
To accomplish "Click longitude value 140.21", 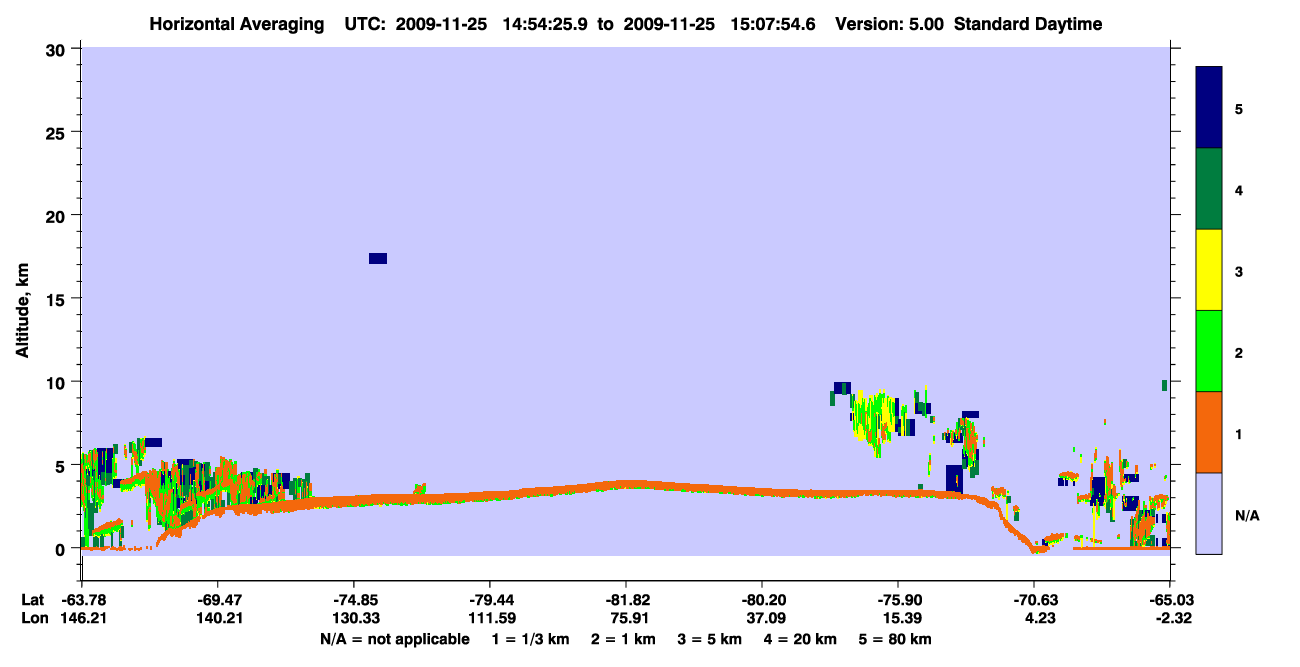I will pyautogui.click(x=218, y=618).
